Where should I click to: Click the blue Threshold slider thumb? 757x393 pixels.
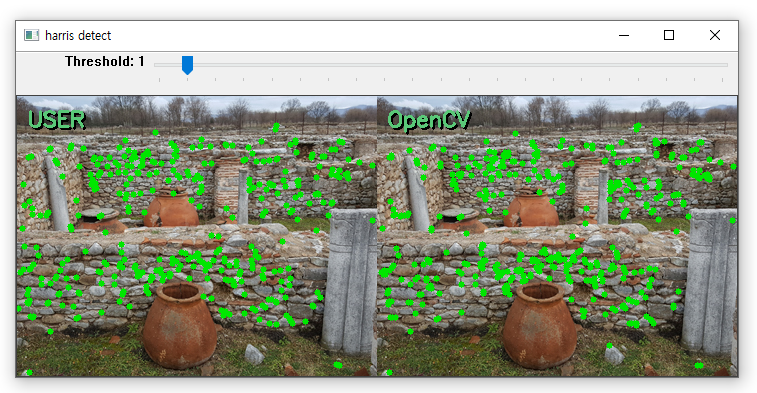click(x=187, y=65)
